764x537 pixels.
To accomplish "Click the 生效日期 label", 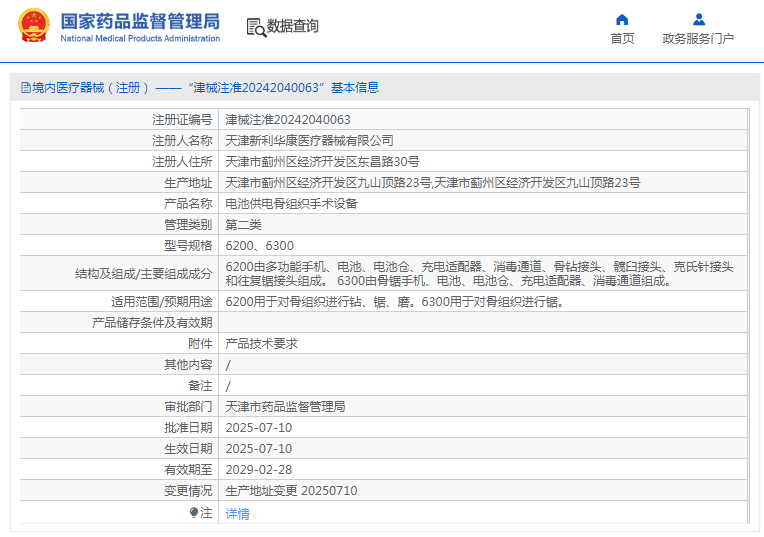I will pyautogui.click(x=188, y=449).
